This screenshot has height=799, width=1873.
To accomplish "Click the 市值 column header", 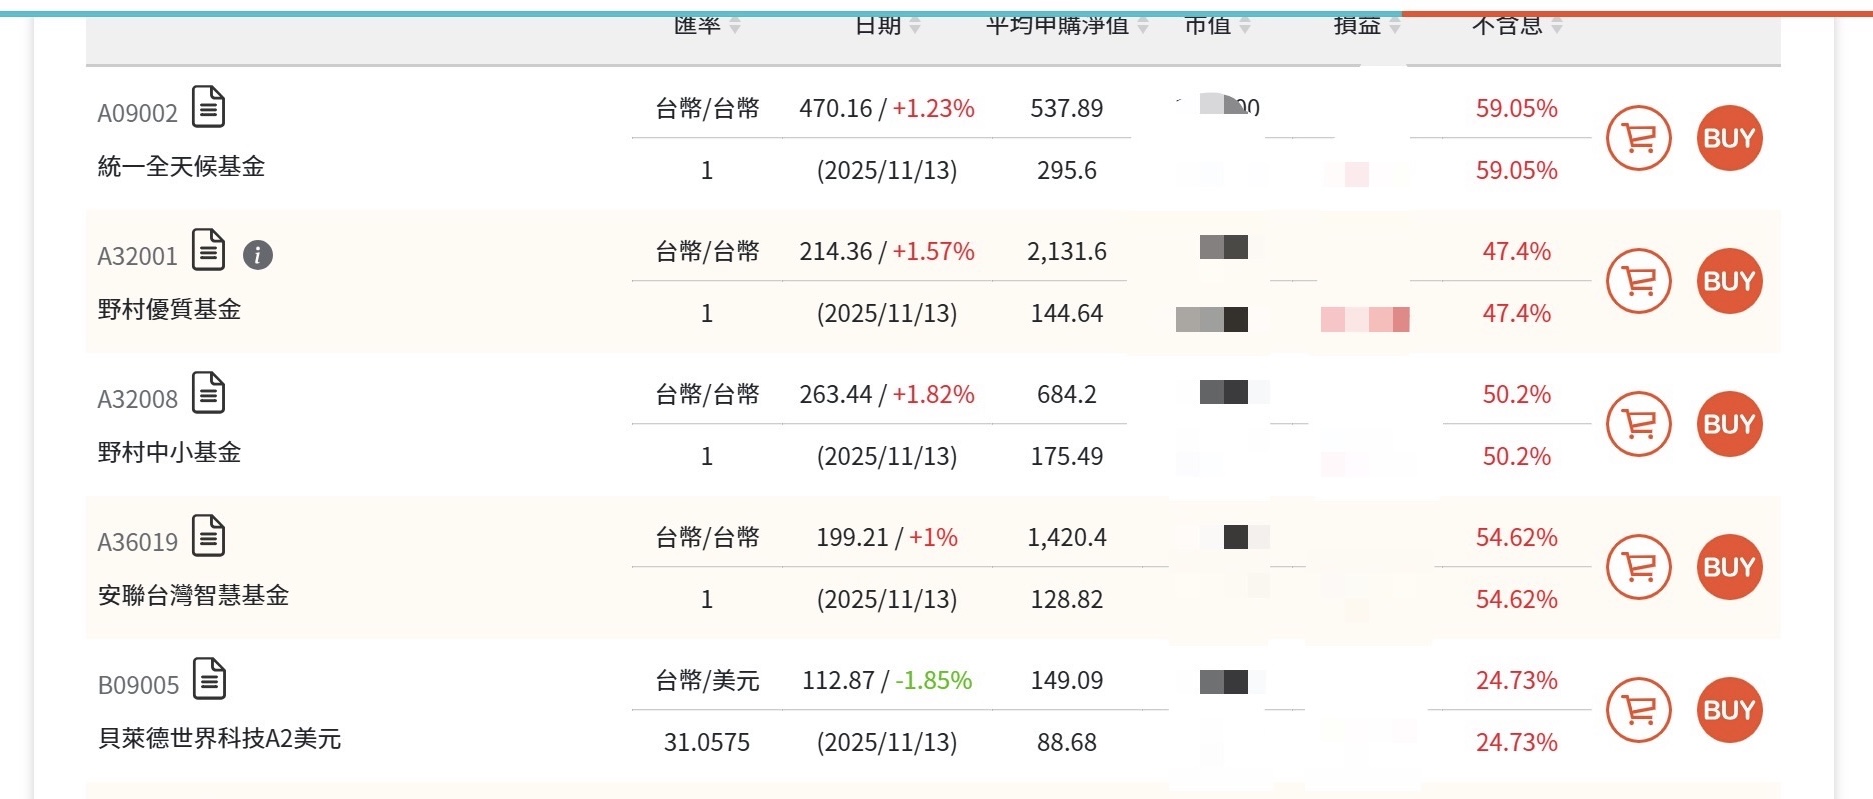I will coord(1209,27).
